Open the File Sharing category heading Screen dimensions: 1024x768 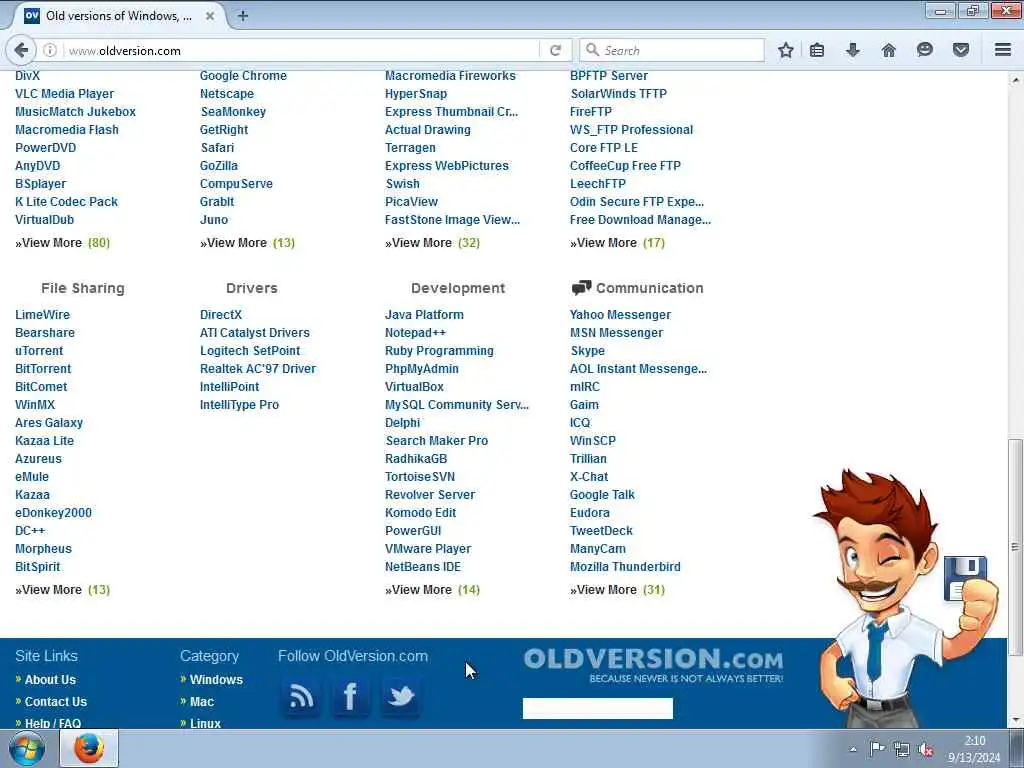[x=83, y=288]
